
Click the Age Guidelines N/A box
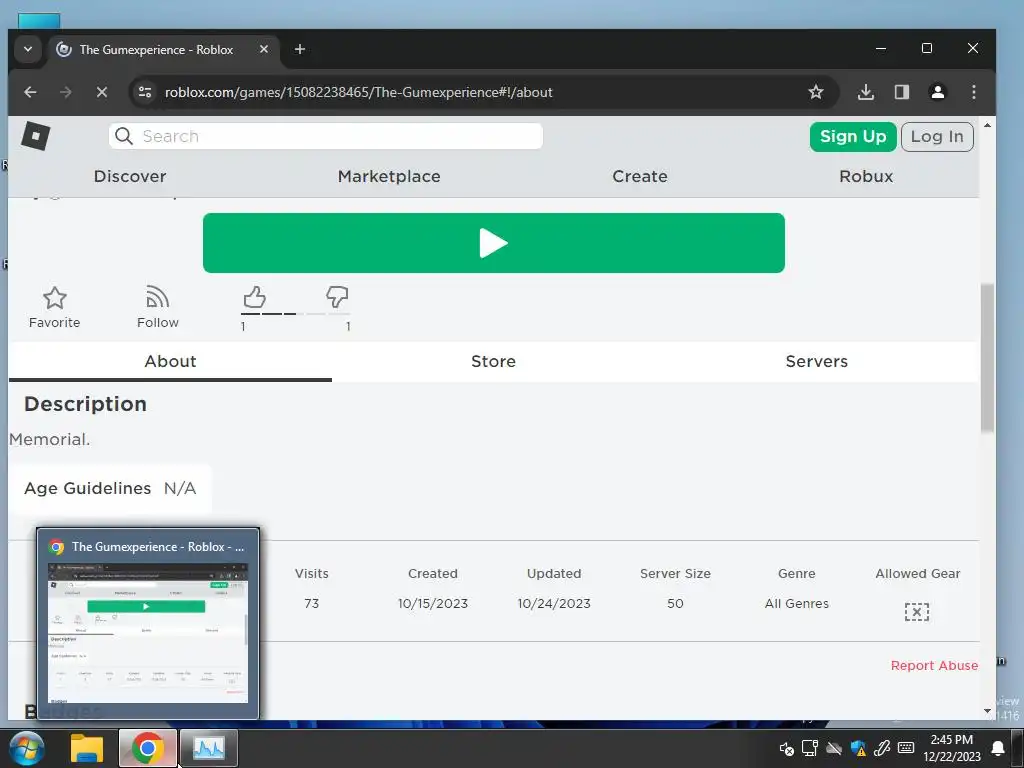click(110, 488)
